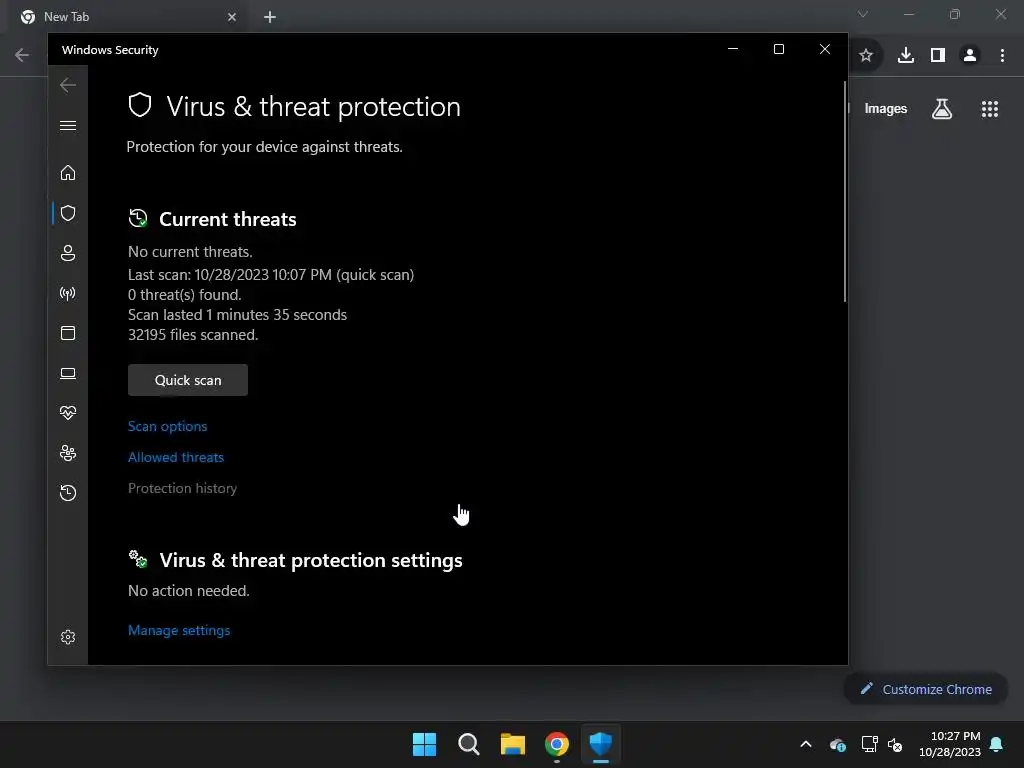Image resolution: width=1024 pixels, height=768 pixels.
Task: Open Google apps grid in Chrome
Action: pos(990,109)
